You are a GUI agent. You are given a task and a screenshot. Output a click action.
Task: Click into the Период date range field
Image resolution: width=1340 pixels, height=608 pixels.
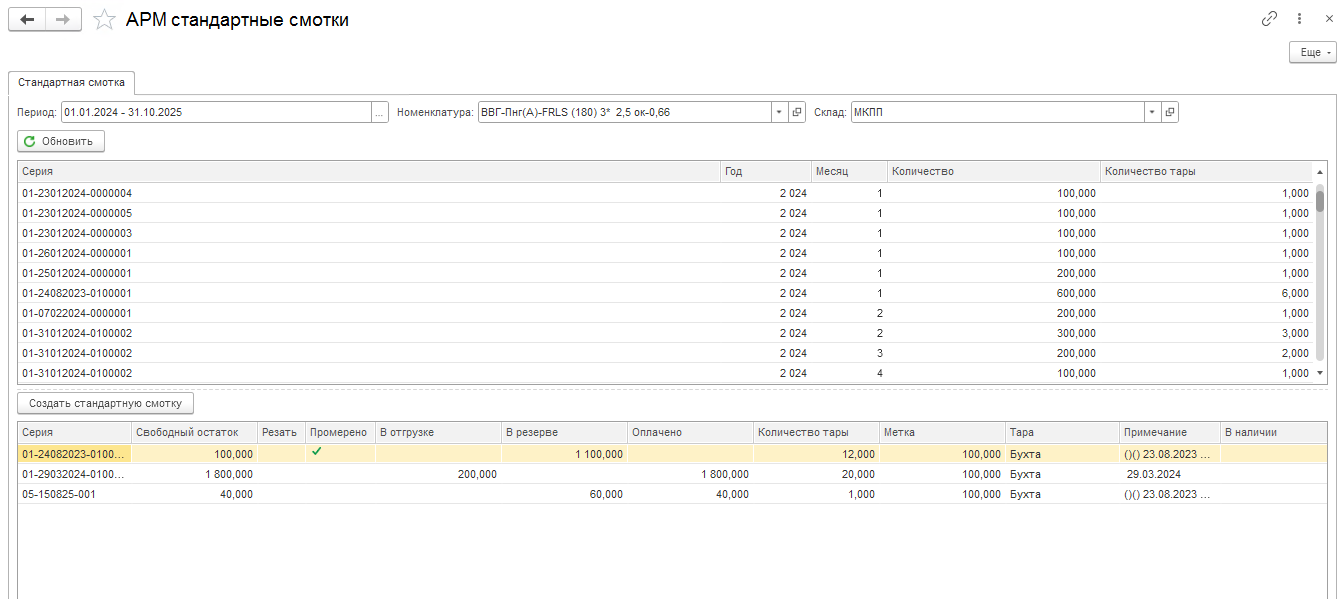click(215, 113)
